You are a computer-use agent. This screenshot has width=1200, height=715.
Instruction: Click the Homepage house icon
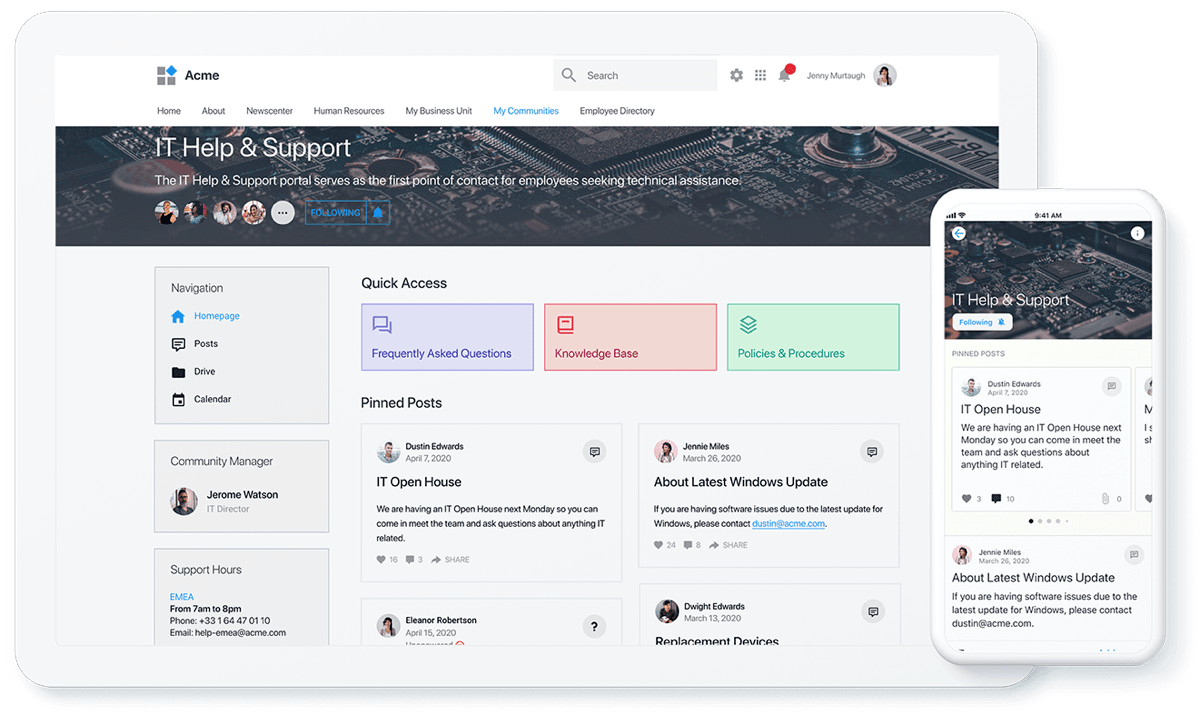click(178, 316)
